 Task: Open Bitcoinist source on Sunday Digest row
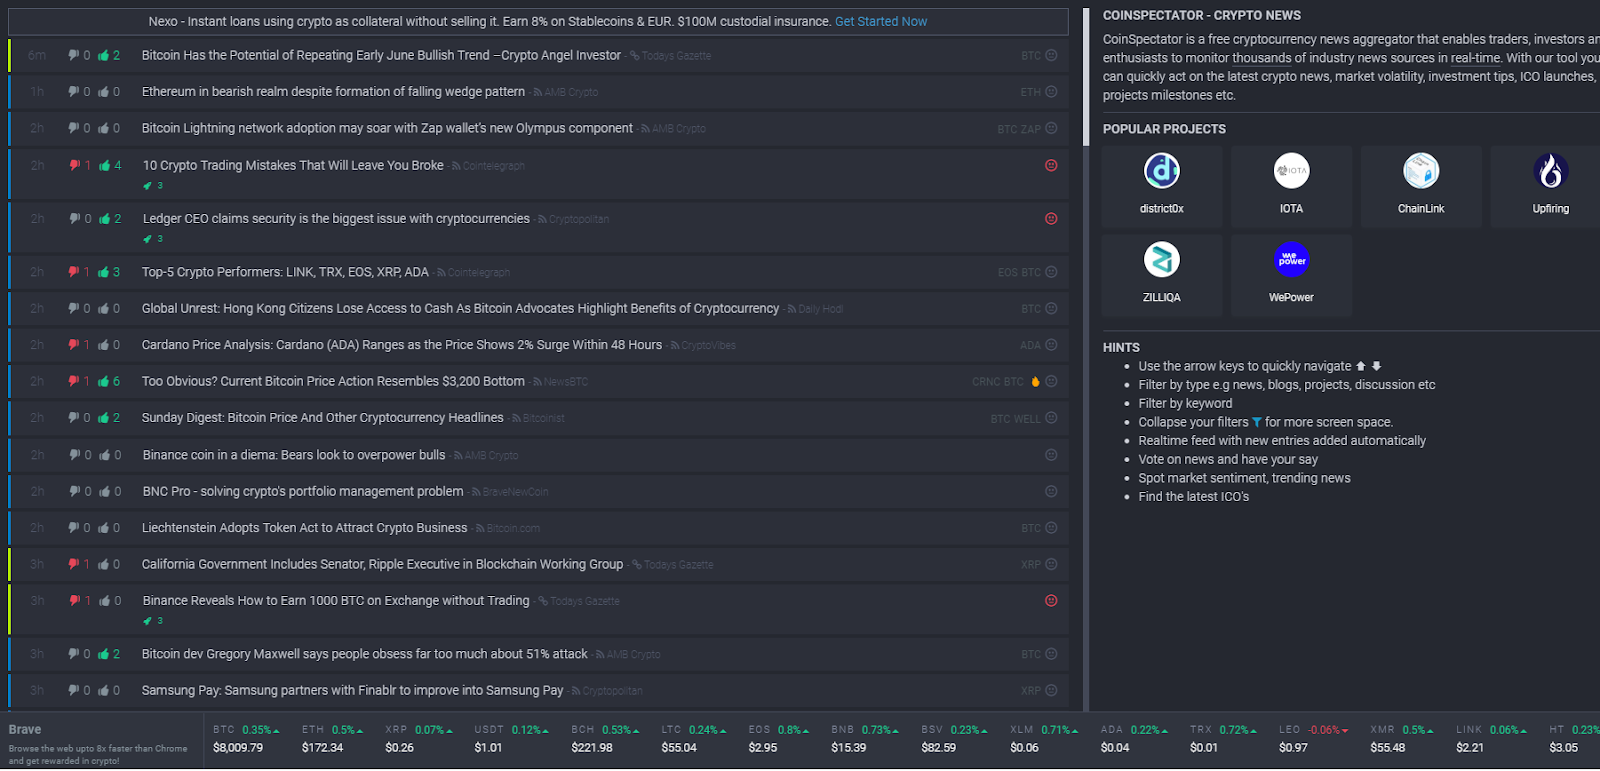(543, 419)
